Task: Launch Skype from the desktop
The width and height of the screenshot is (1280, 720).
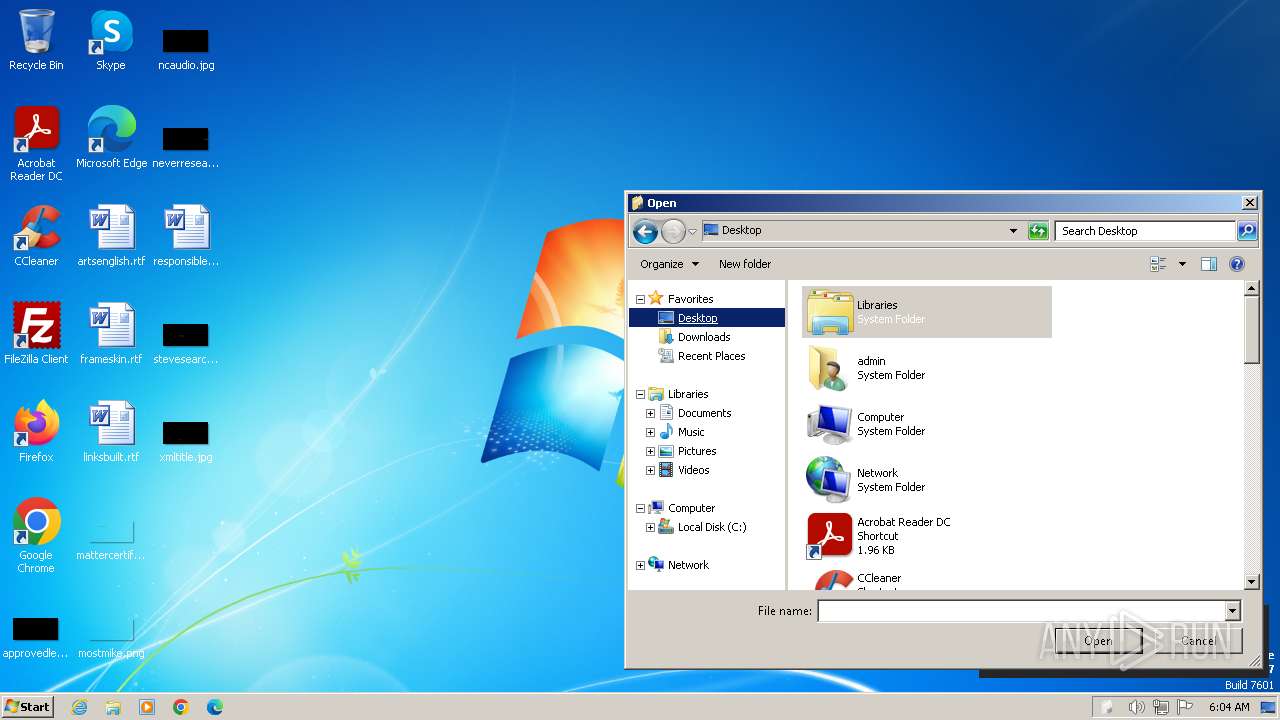Action: (x=110, y=40)
